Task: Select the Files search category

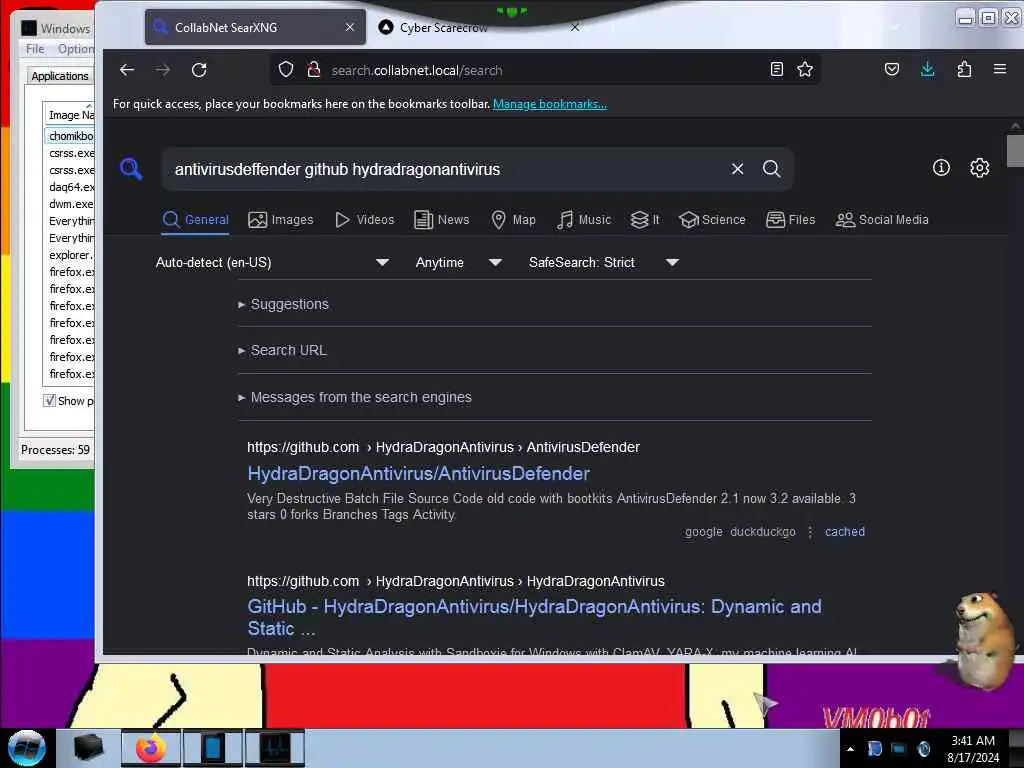Action: point(790,220)
